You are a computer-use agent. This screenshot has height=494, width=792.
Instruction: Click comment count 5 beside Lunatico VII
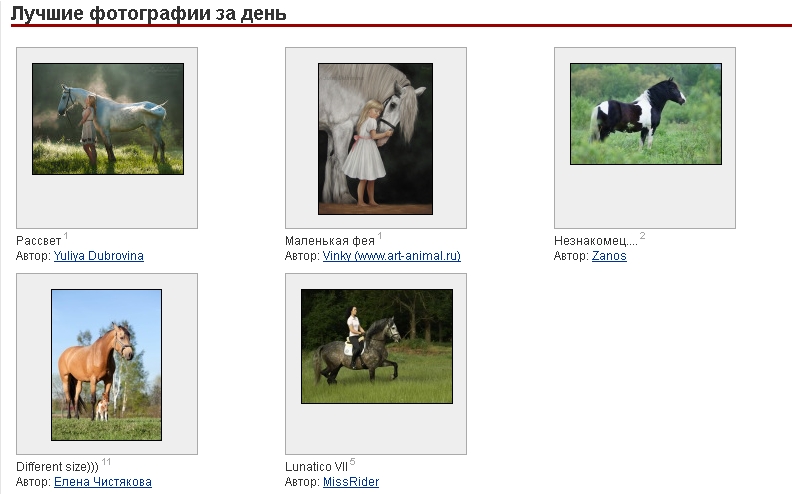(353, 462)
